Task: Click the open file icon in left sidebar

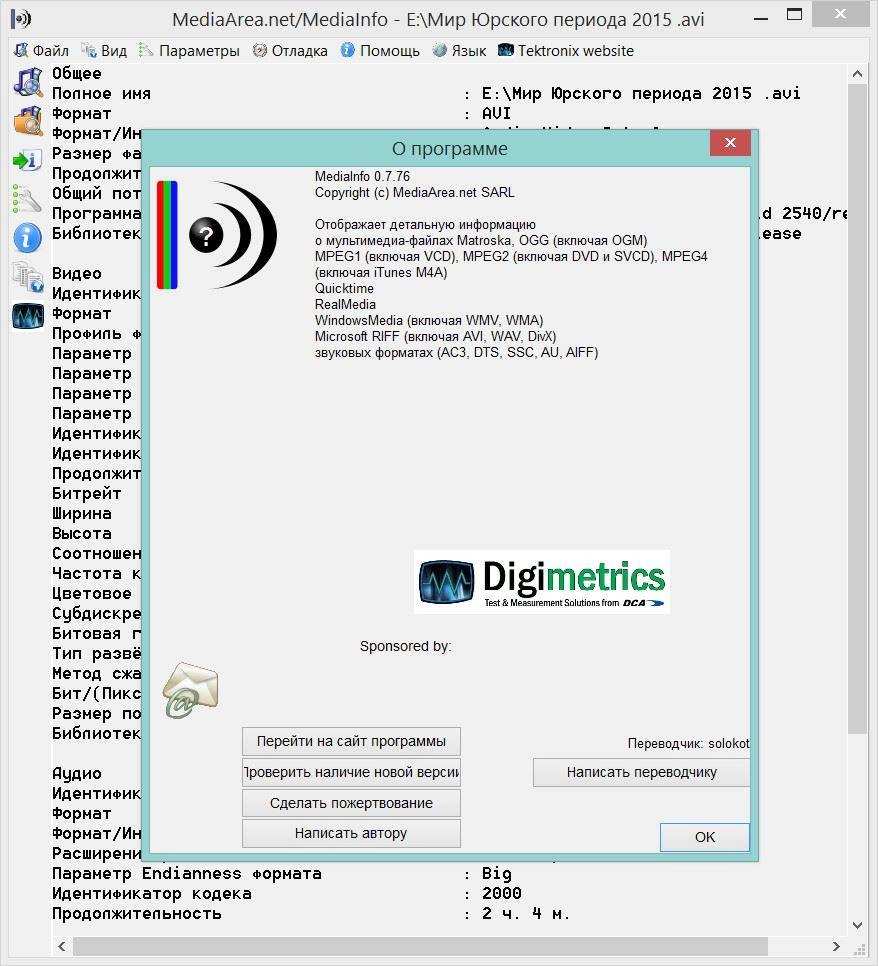Action: [x=28, y=83]
